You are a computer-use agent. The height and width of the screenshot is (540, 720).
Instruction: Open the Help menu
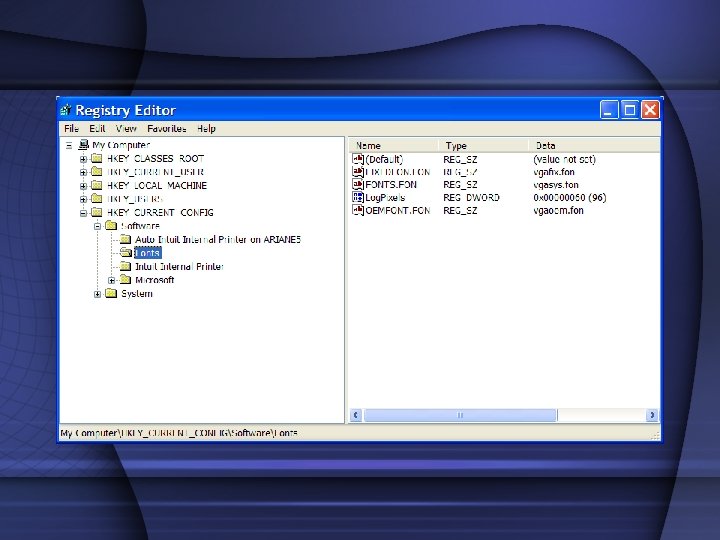pyautogui.click(x=206, y=129)
